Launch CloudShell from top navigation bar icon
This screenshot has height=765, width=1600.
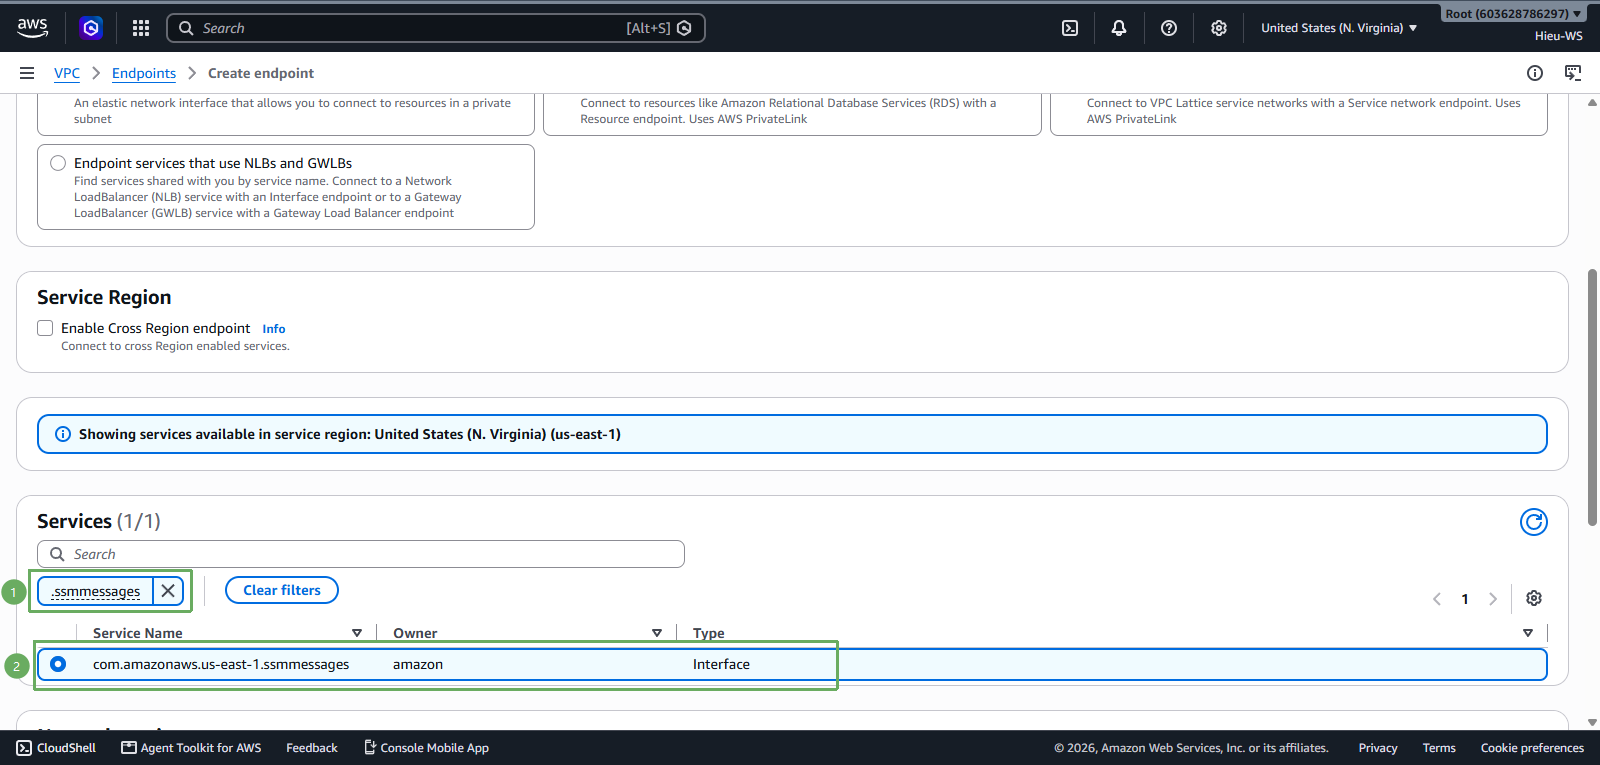(x=1070, y=28)
